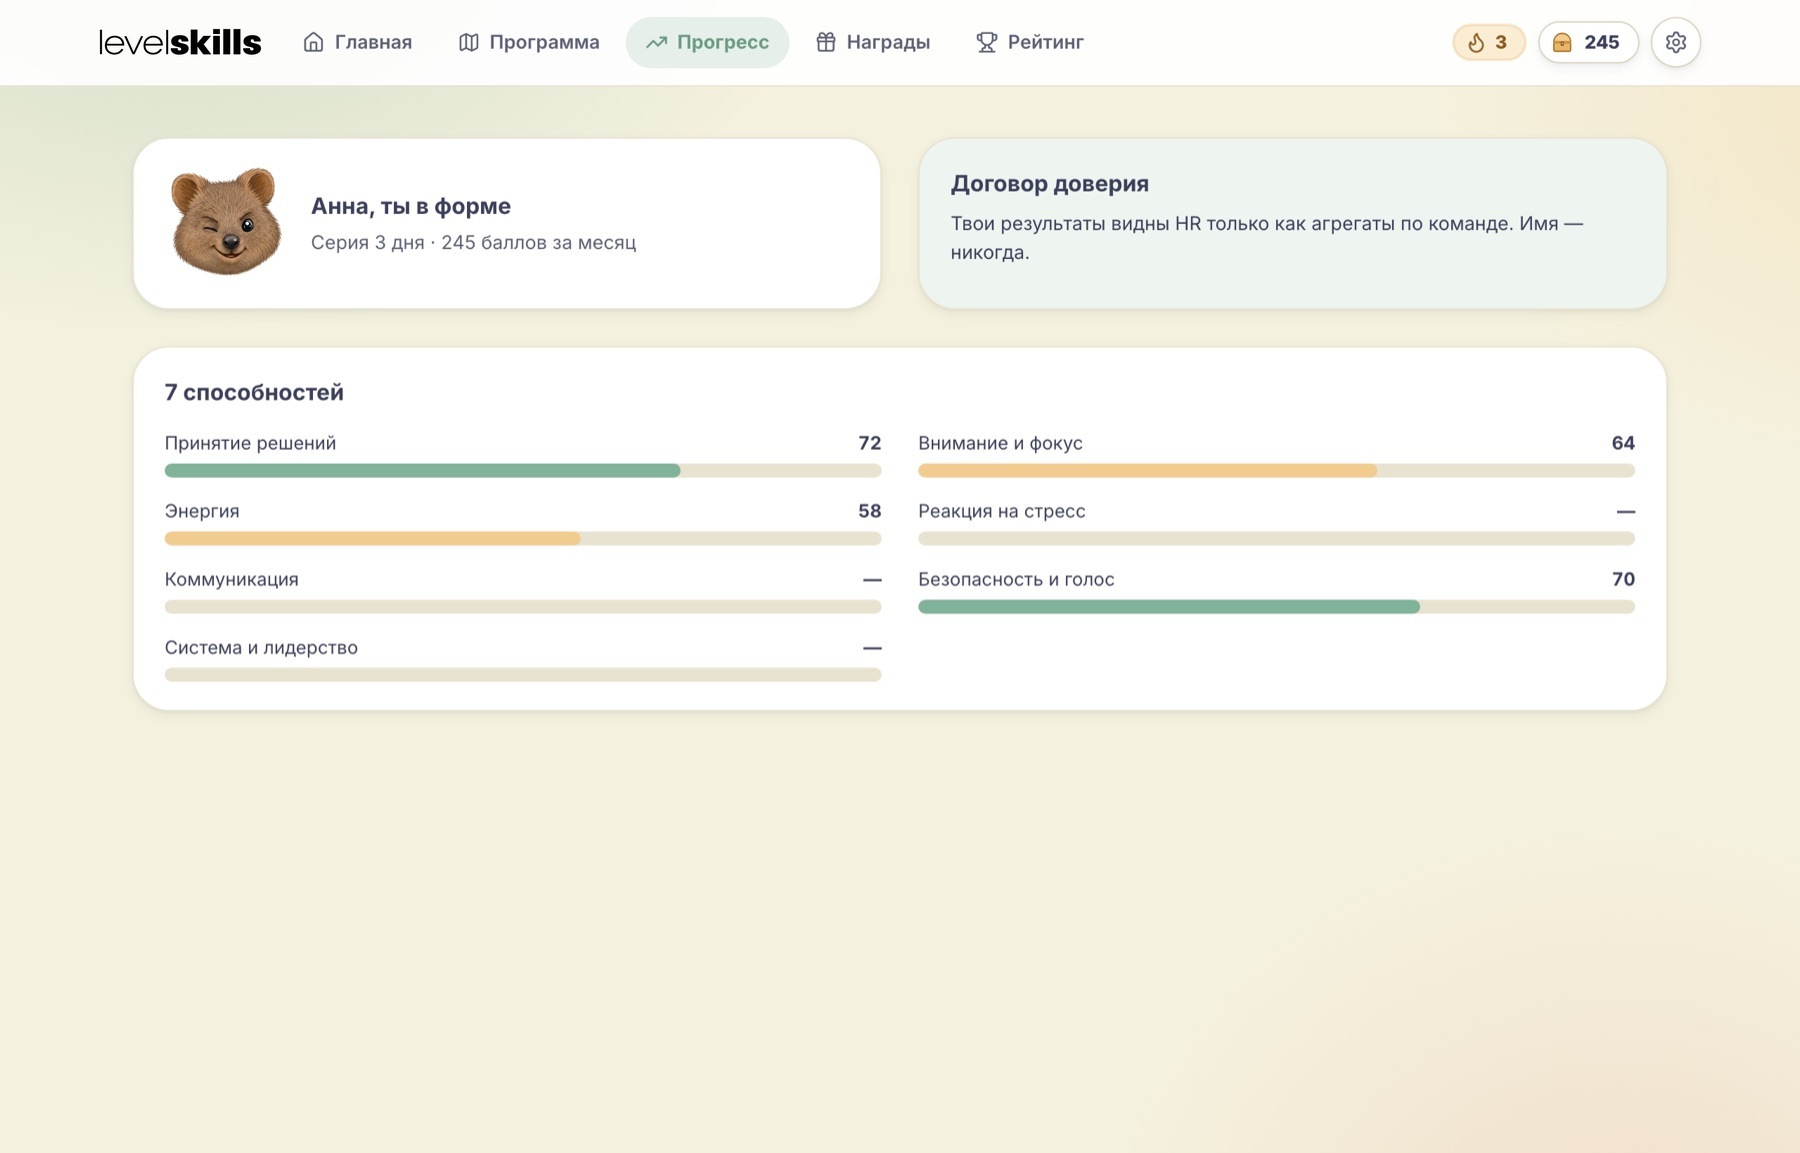Click the label "Принятие решений"

[250, 443]
